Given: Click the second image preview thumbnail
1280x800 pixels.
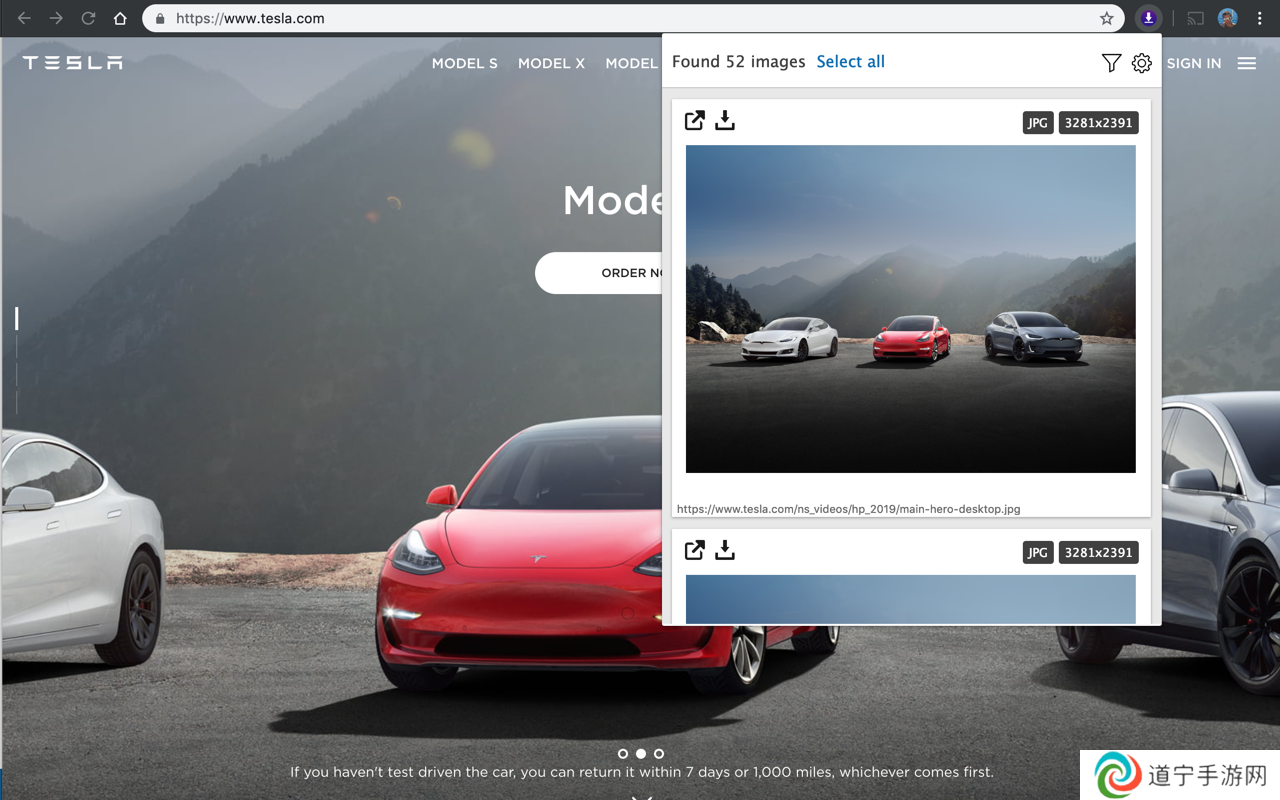Looking at the screenshot, I should point(911,599).
